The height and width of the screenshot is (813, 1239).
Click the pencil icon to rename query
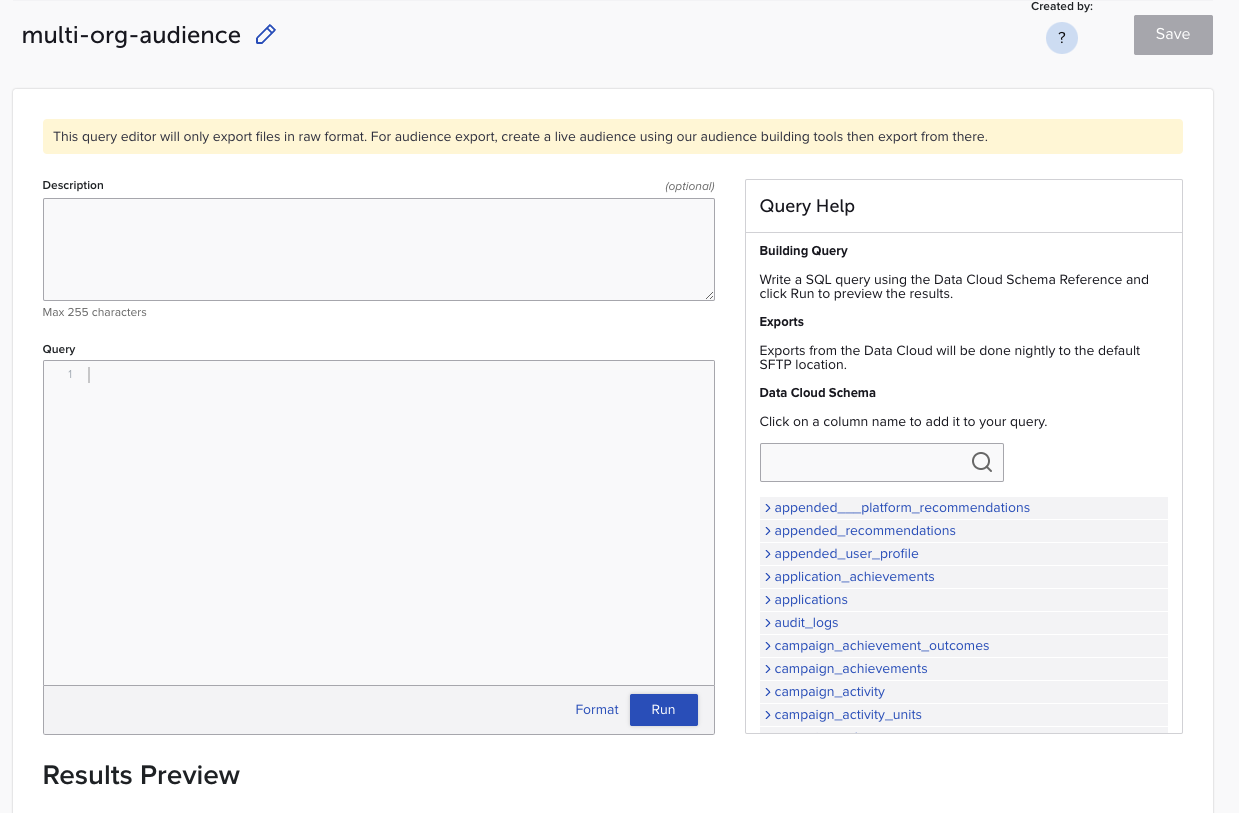pos(265,35)
